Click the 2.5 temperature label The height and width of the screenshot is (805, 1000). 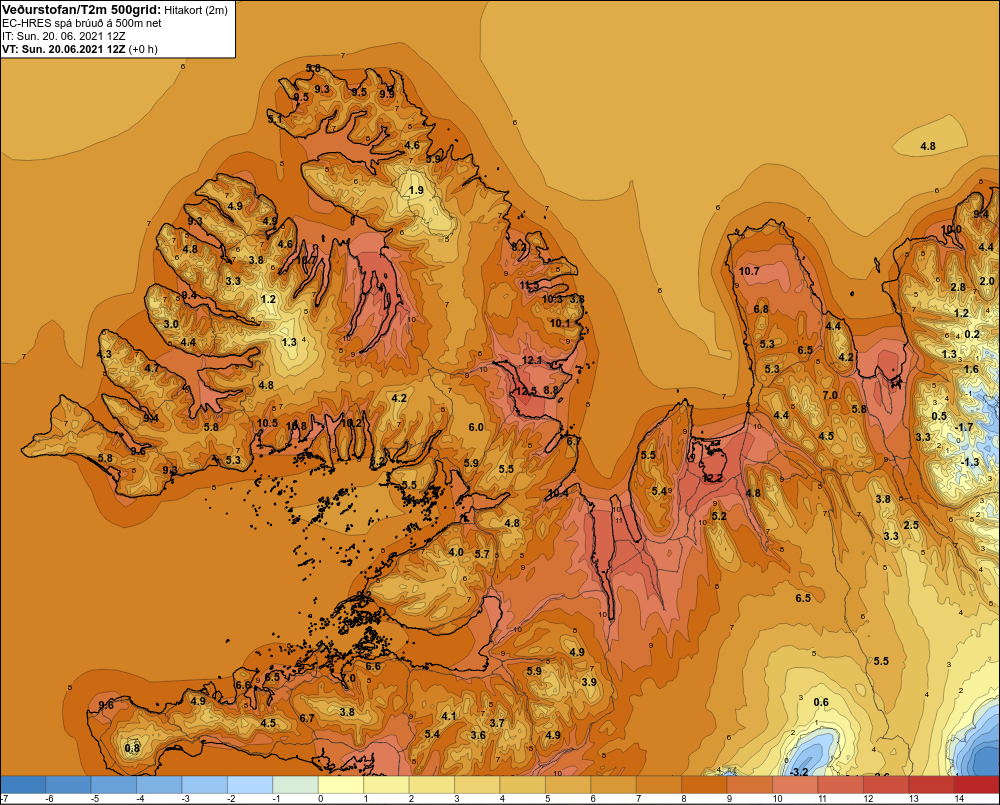coord(911,525)
